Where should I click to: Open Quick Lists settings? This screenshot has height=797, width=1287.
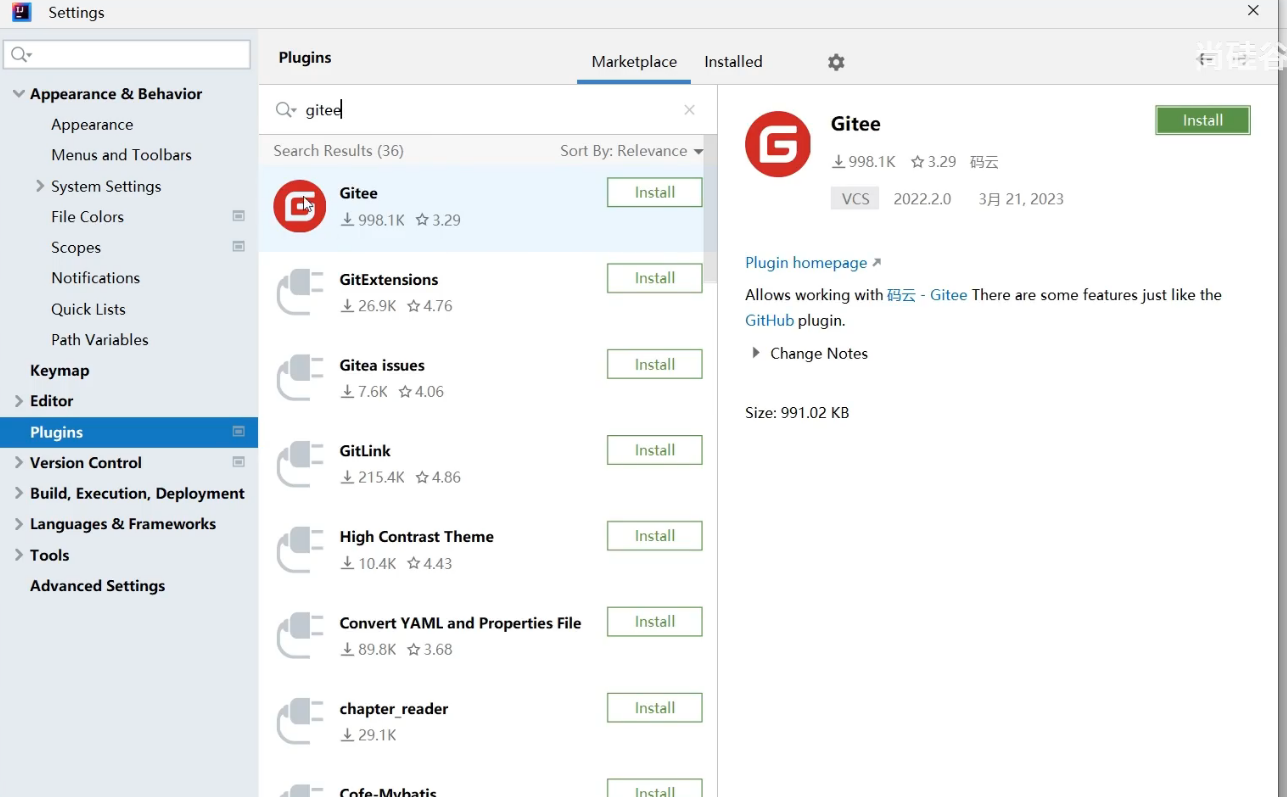[x=88, y=309]
